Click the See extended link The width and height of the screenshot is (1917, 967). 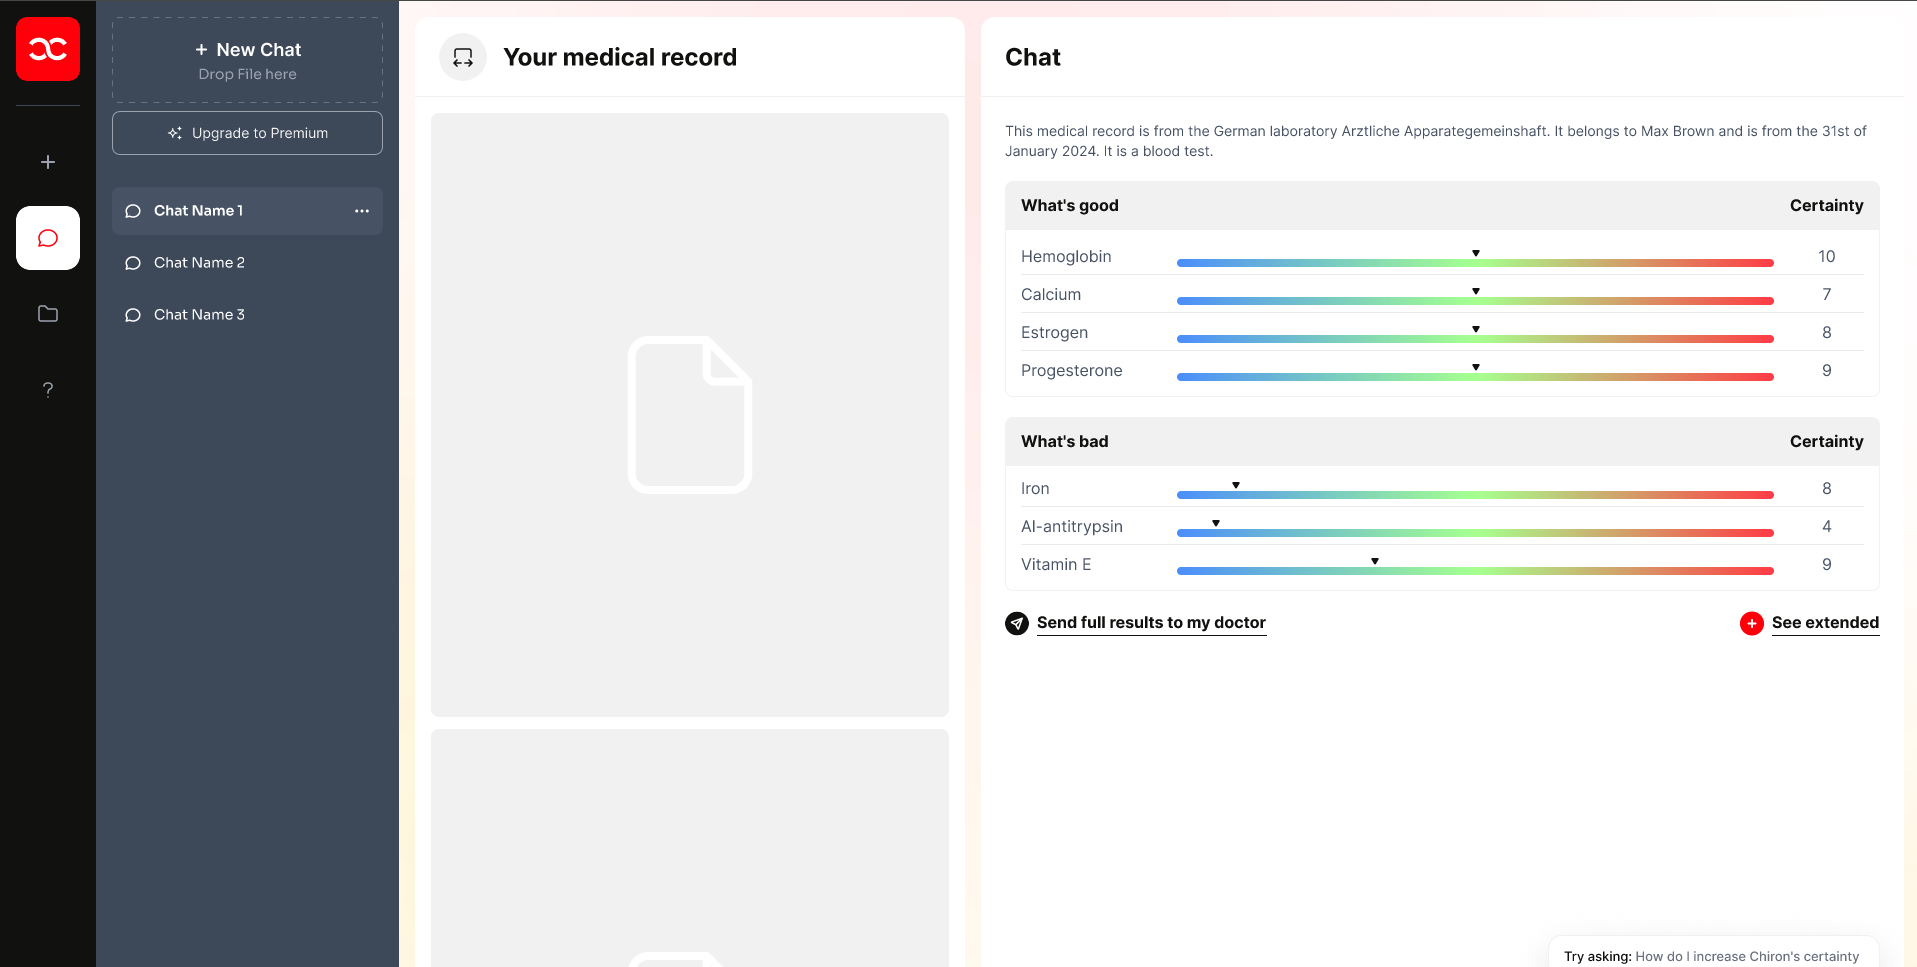click(1825, 623)
